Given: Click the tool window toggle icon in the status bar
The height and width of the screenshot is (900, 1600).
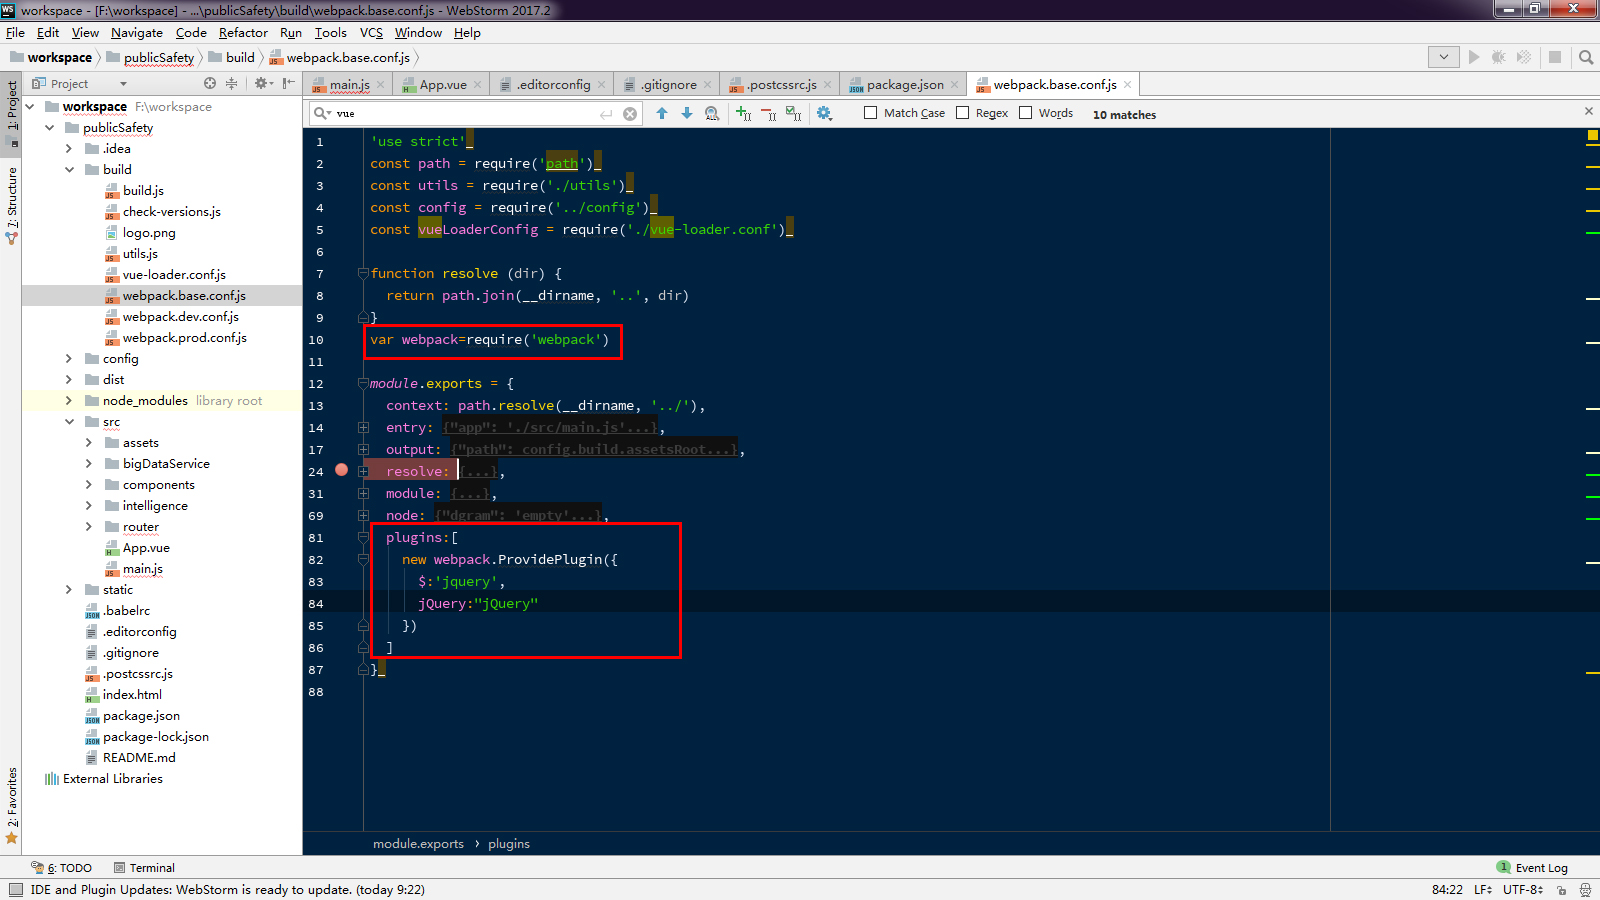Looking at the screenshot, I should (x=15, y=890).
